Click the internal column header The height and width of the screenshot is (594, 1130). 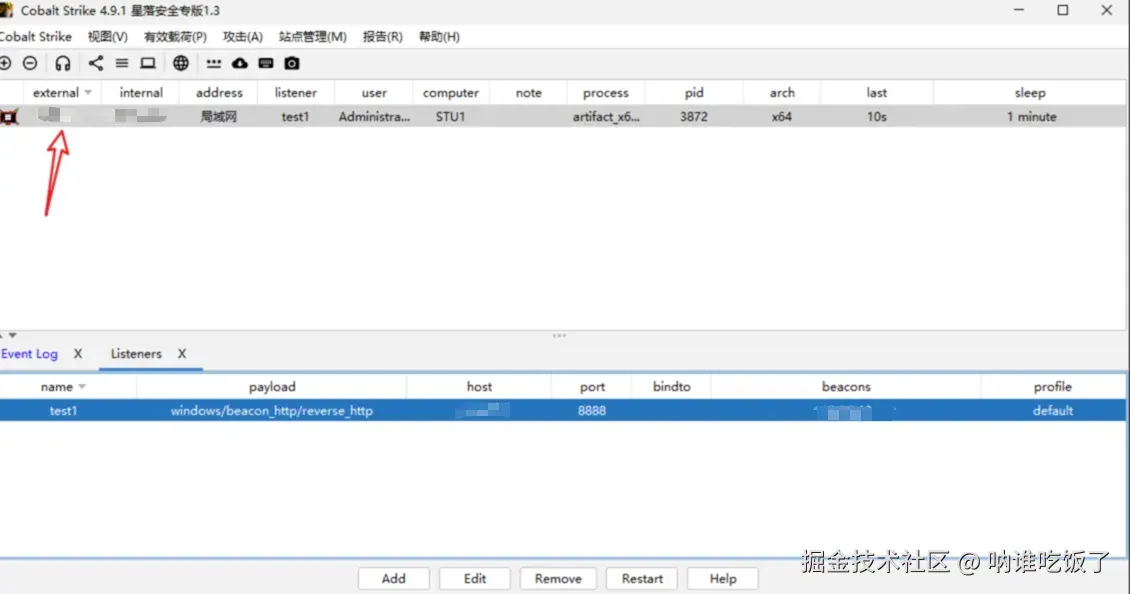[x=141, y=93]
